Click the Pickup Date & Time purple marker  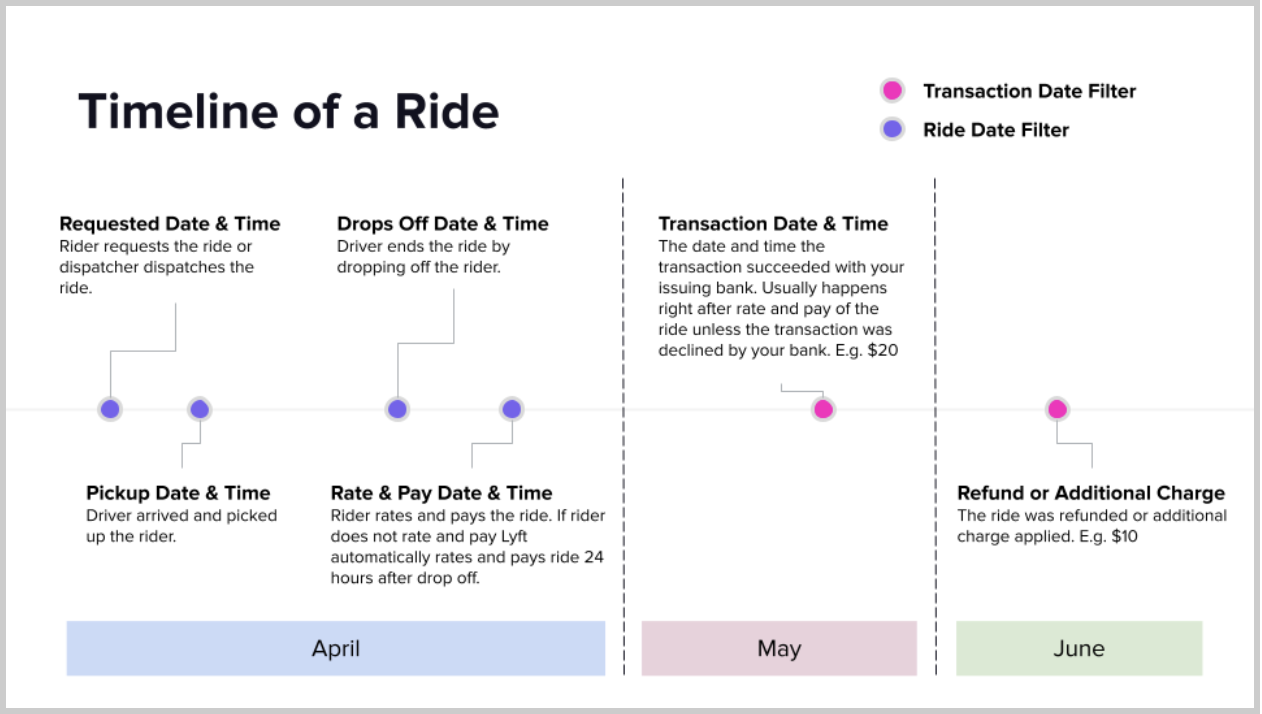(x=199, y=409)
